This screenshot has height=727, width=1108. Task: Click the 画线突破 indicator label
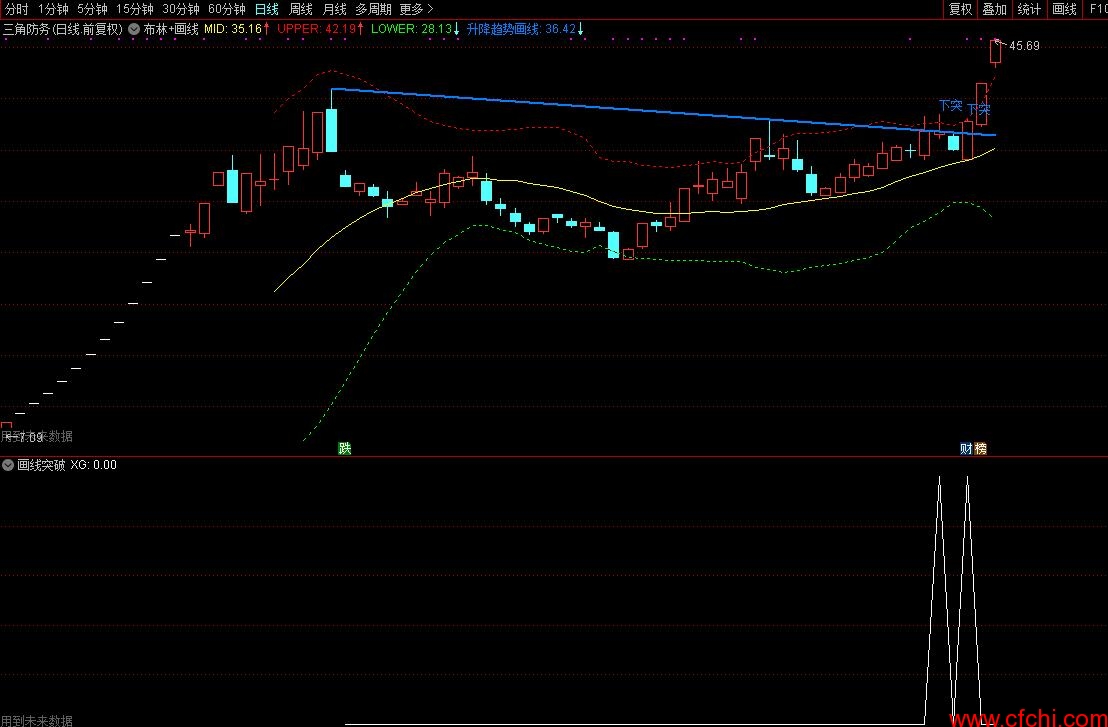pyautogui.click(x=41, y=465)
